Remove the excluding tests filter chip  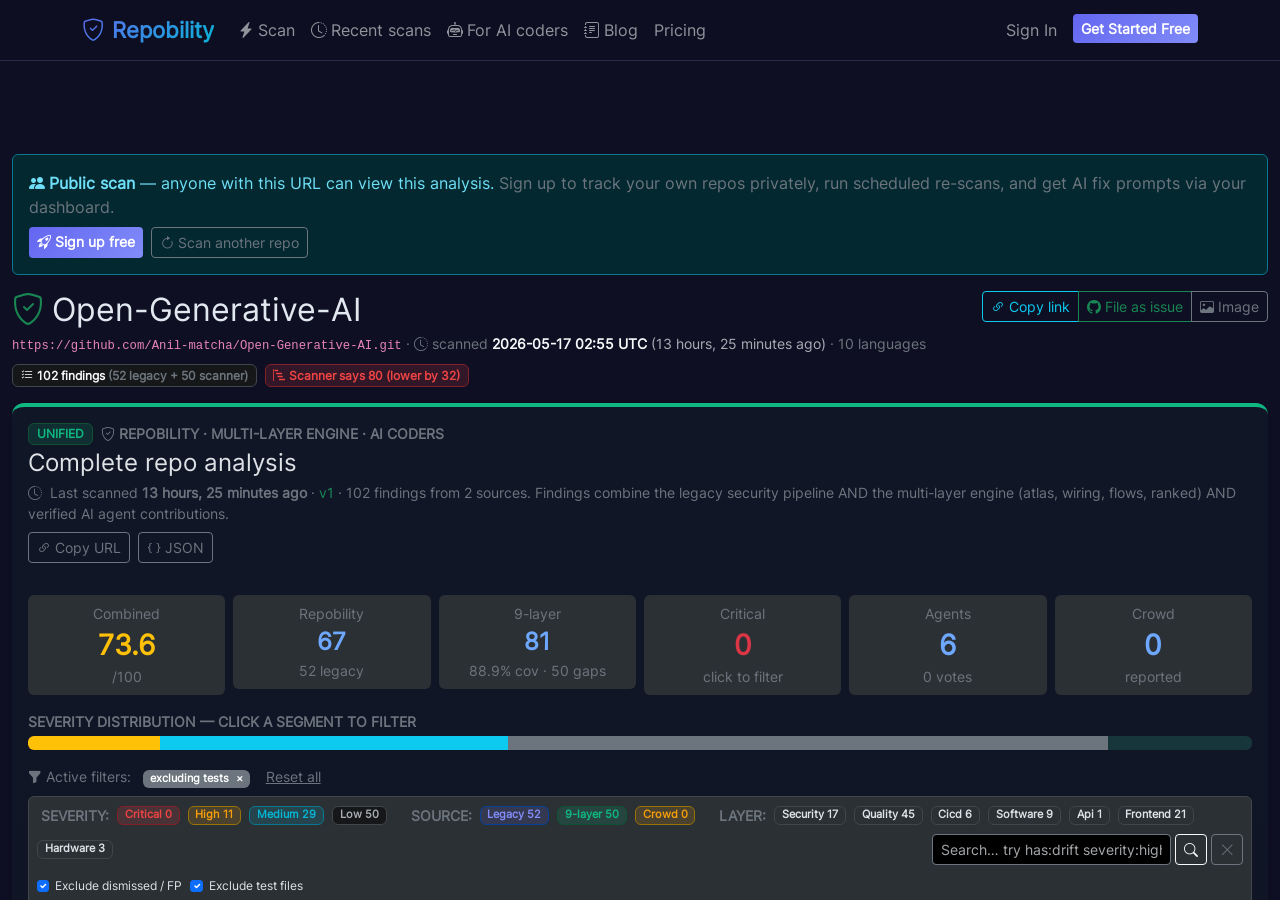[239, 778]
